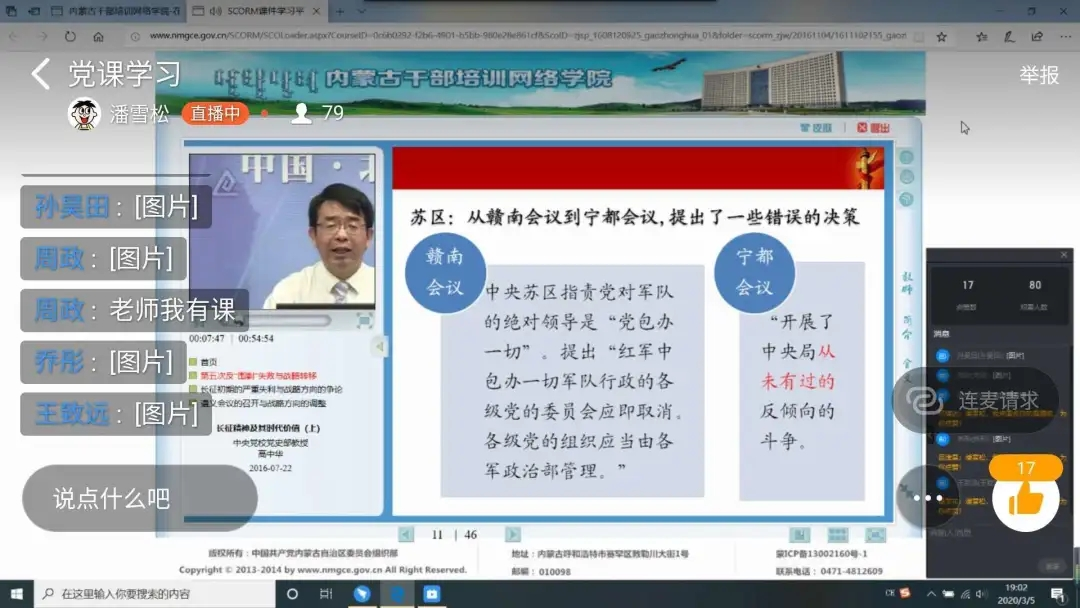This screenshot has width=1080, height=608.
Task: Click 退出 to exit the courseware
Action: [x=873, y=128]
